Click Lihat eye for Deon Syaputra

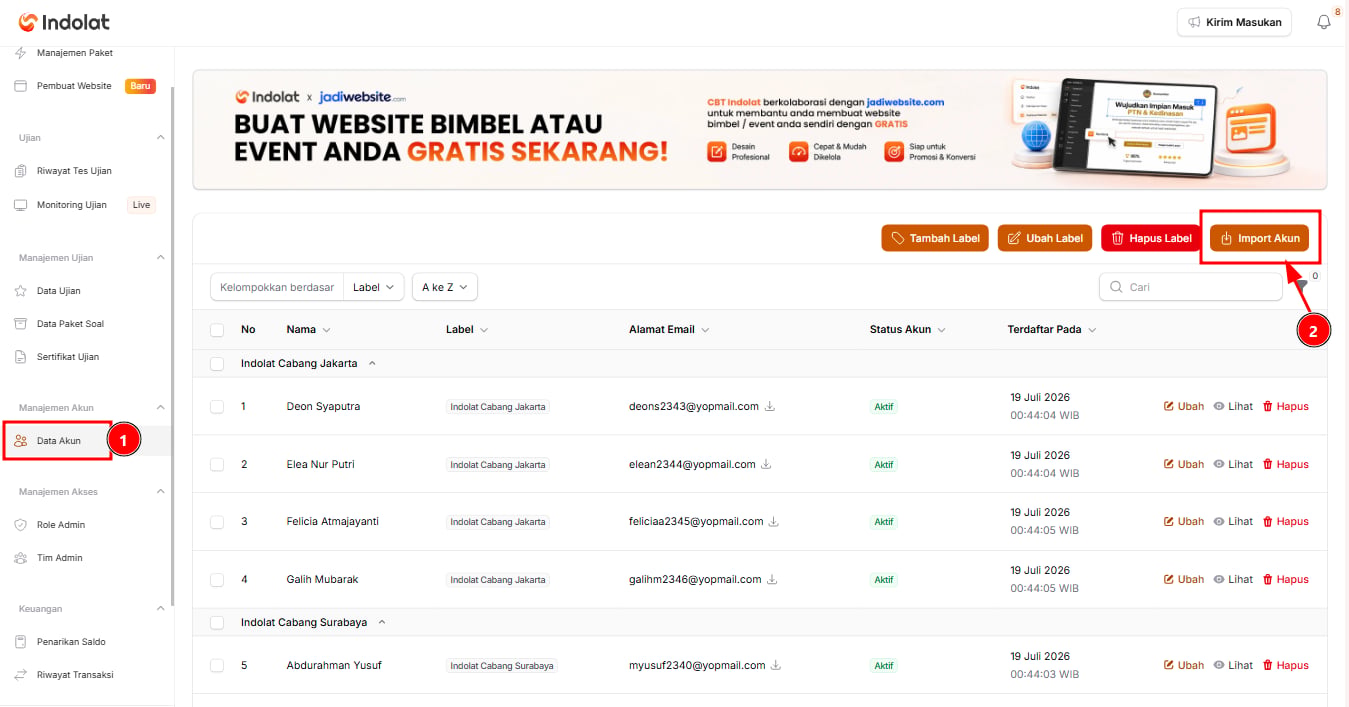1233,407
